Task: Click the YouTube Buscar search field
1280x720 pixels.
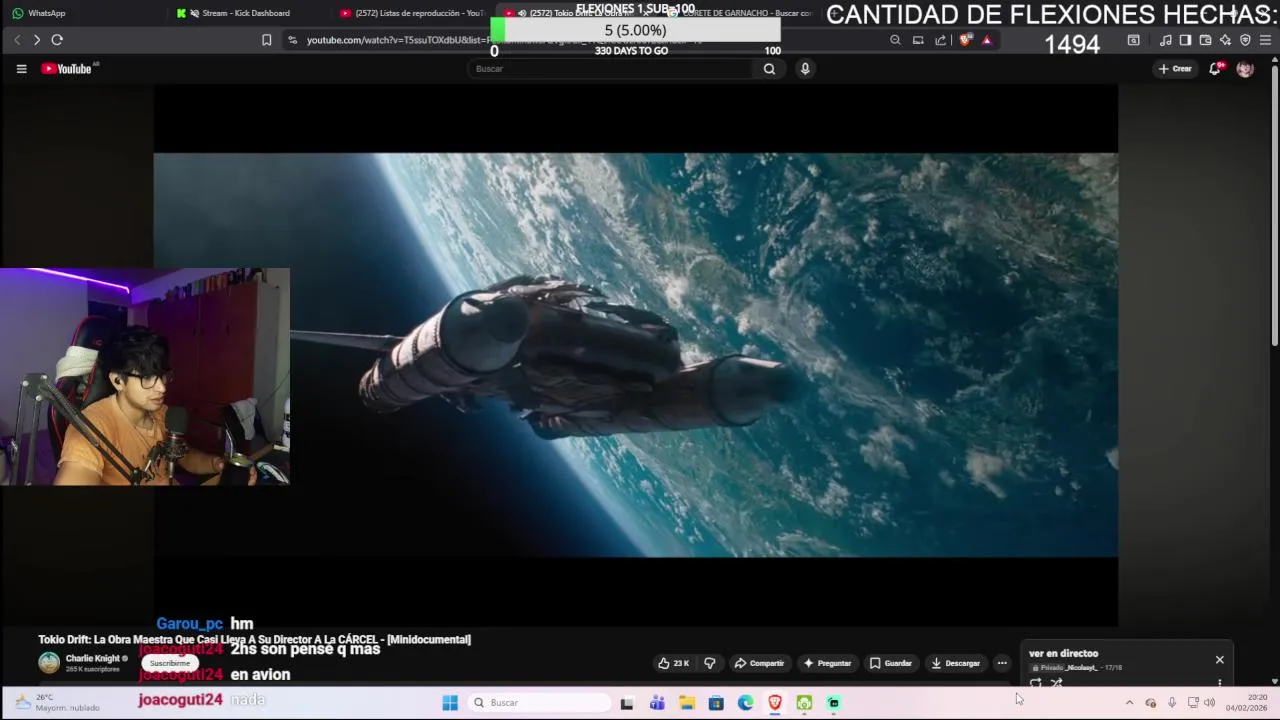Action: [x=610, y=69]
